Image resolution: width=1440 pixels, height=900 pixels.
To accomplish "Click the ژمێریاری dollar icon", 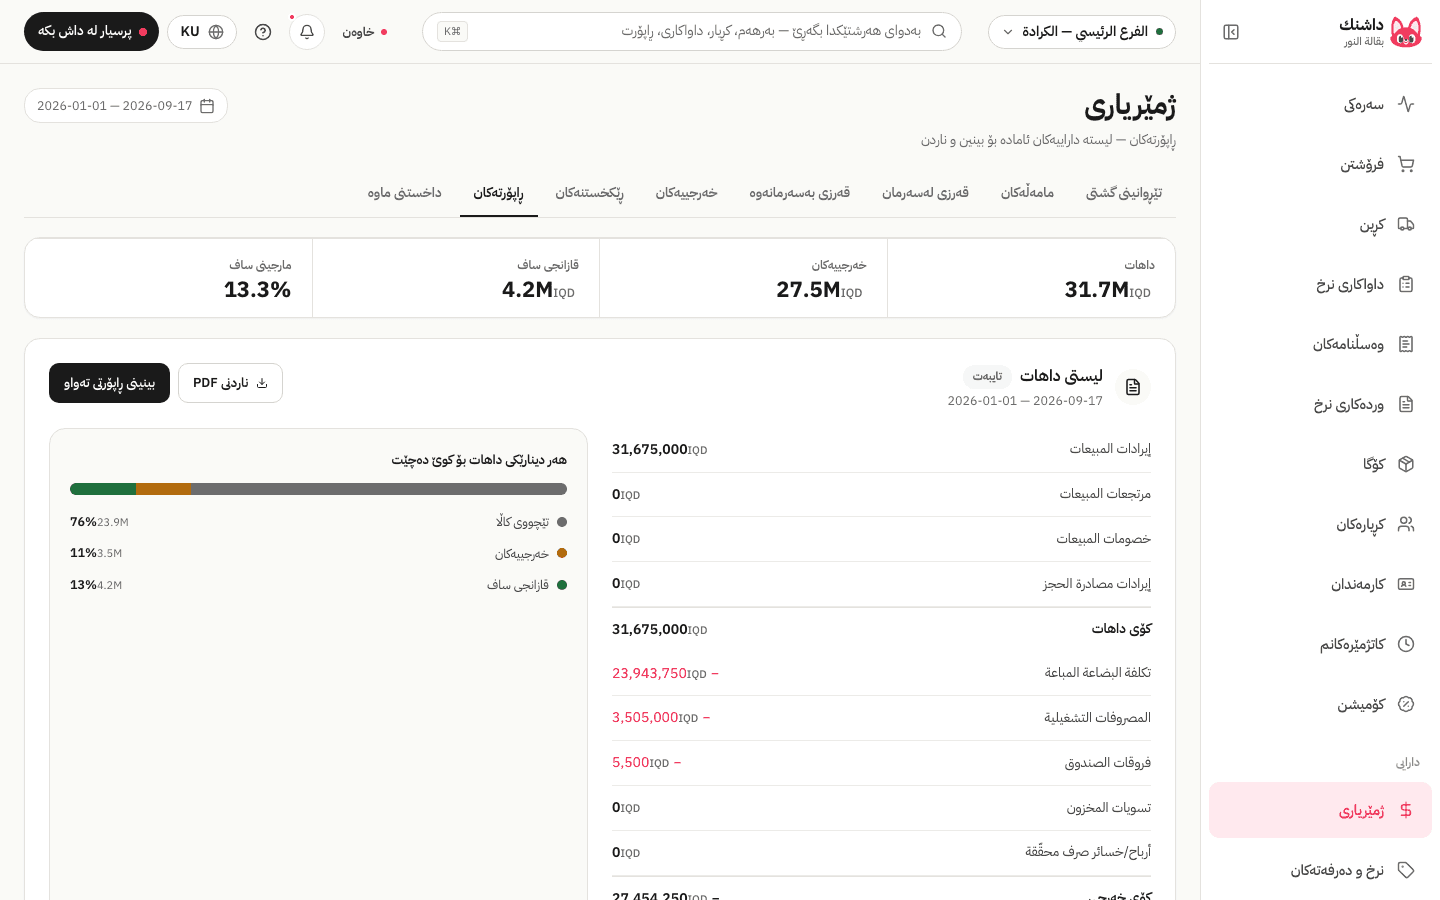I will 1406,810.
